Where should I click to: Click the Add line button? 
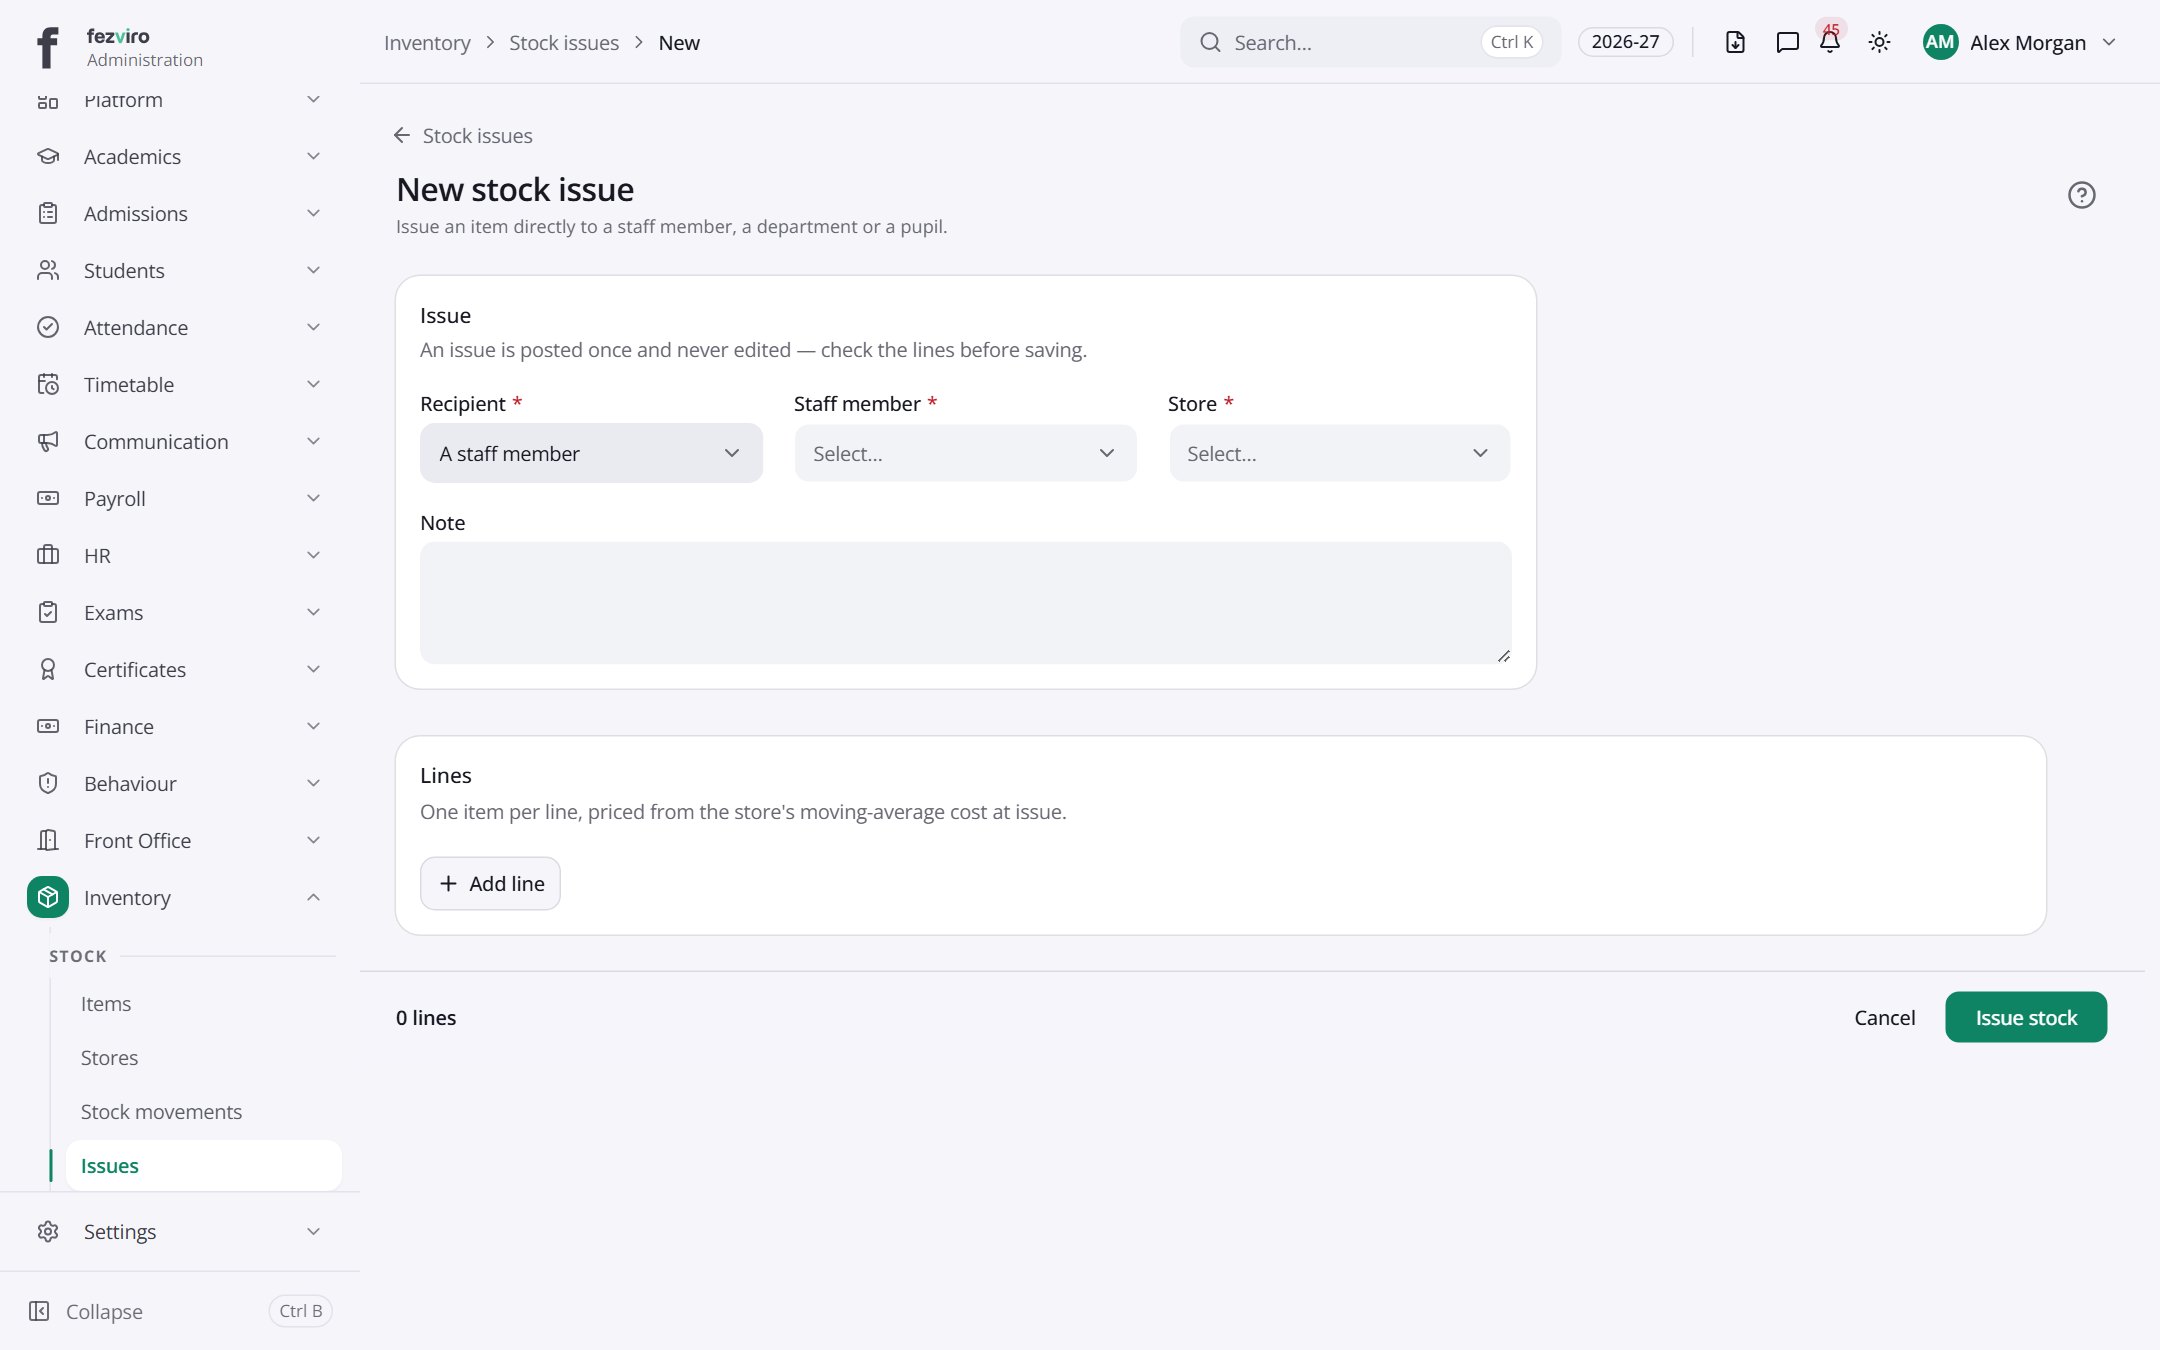coord(490,883)
